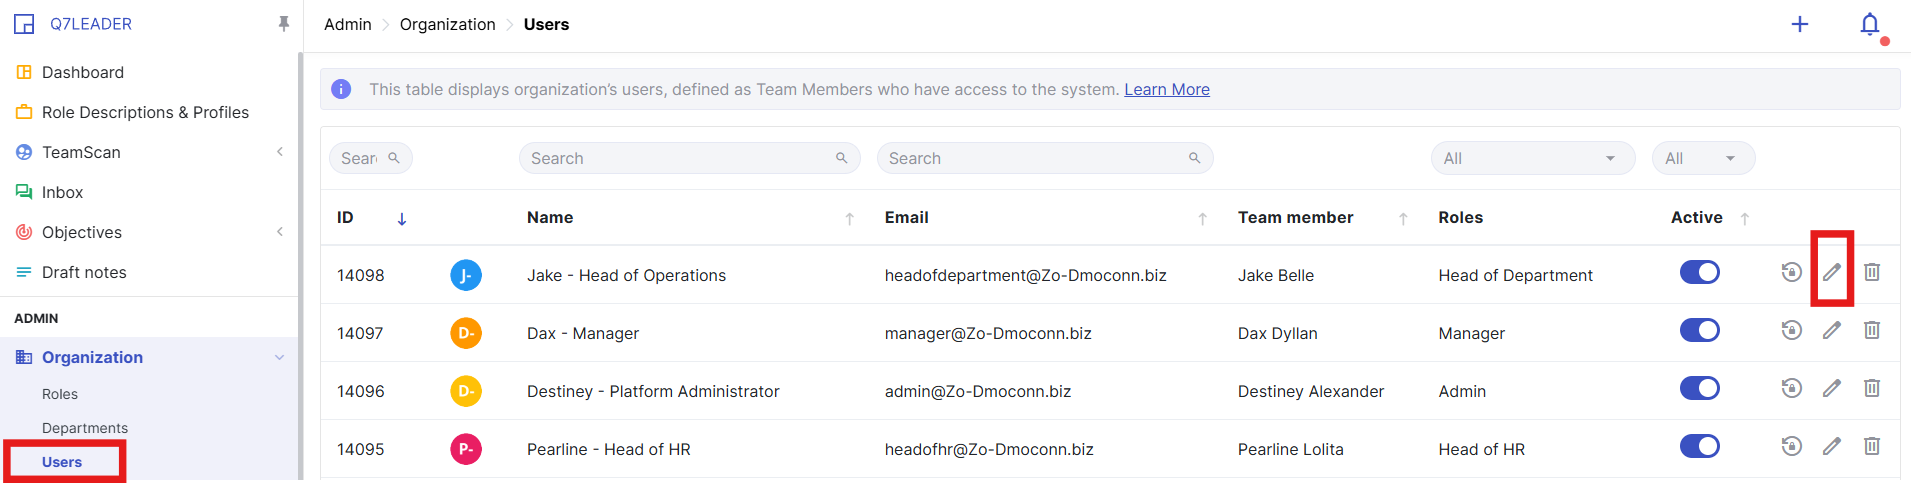Sort table by ID column arrow
The width and height of the screenshot is (1911, 483).
coord(402,218)
